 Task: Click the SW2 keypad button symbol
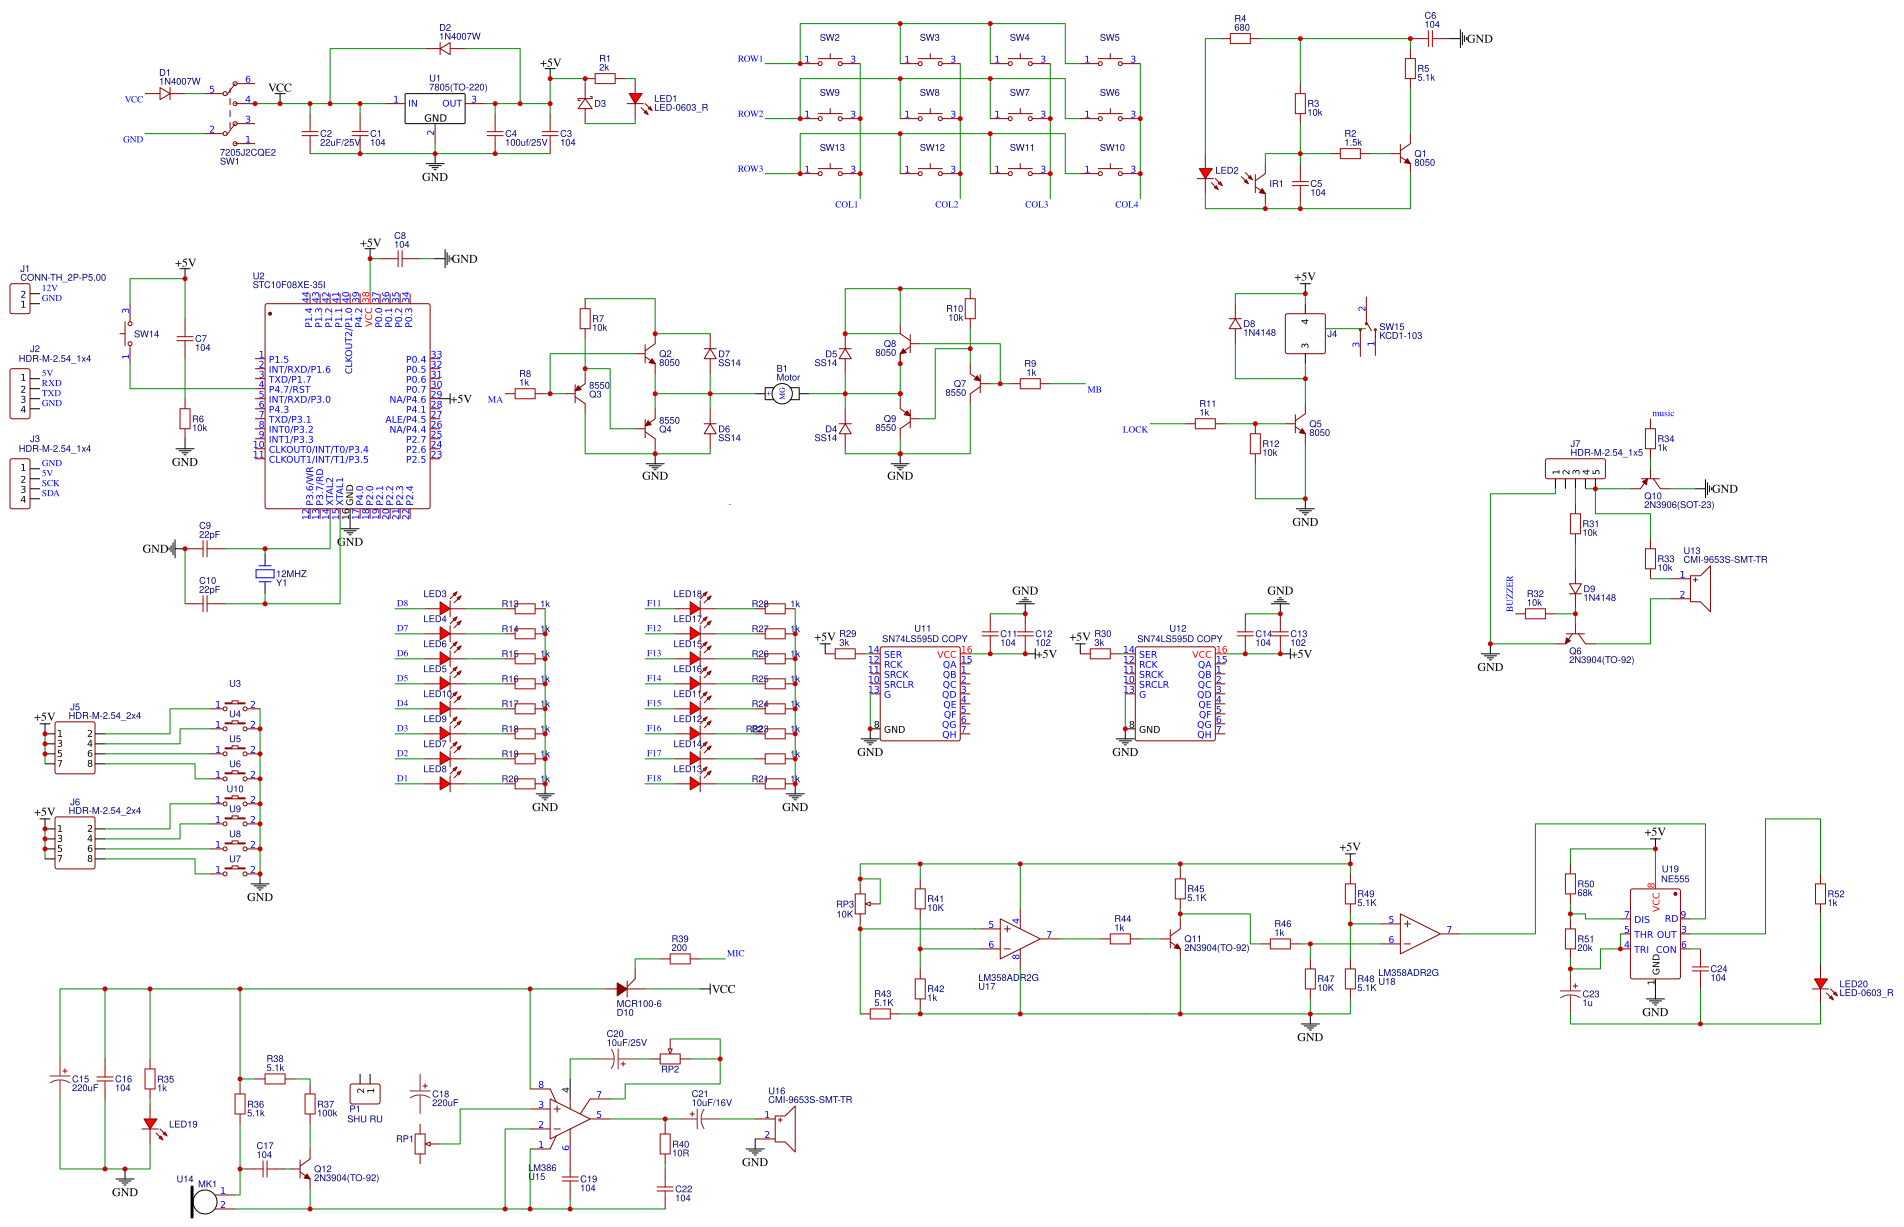pyautogui.click(x=830, y=61)
